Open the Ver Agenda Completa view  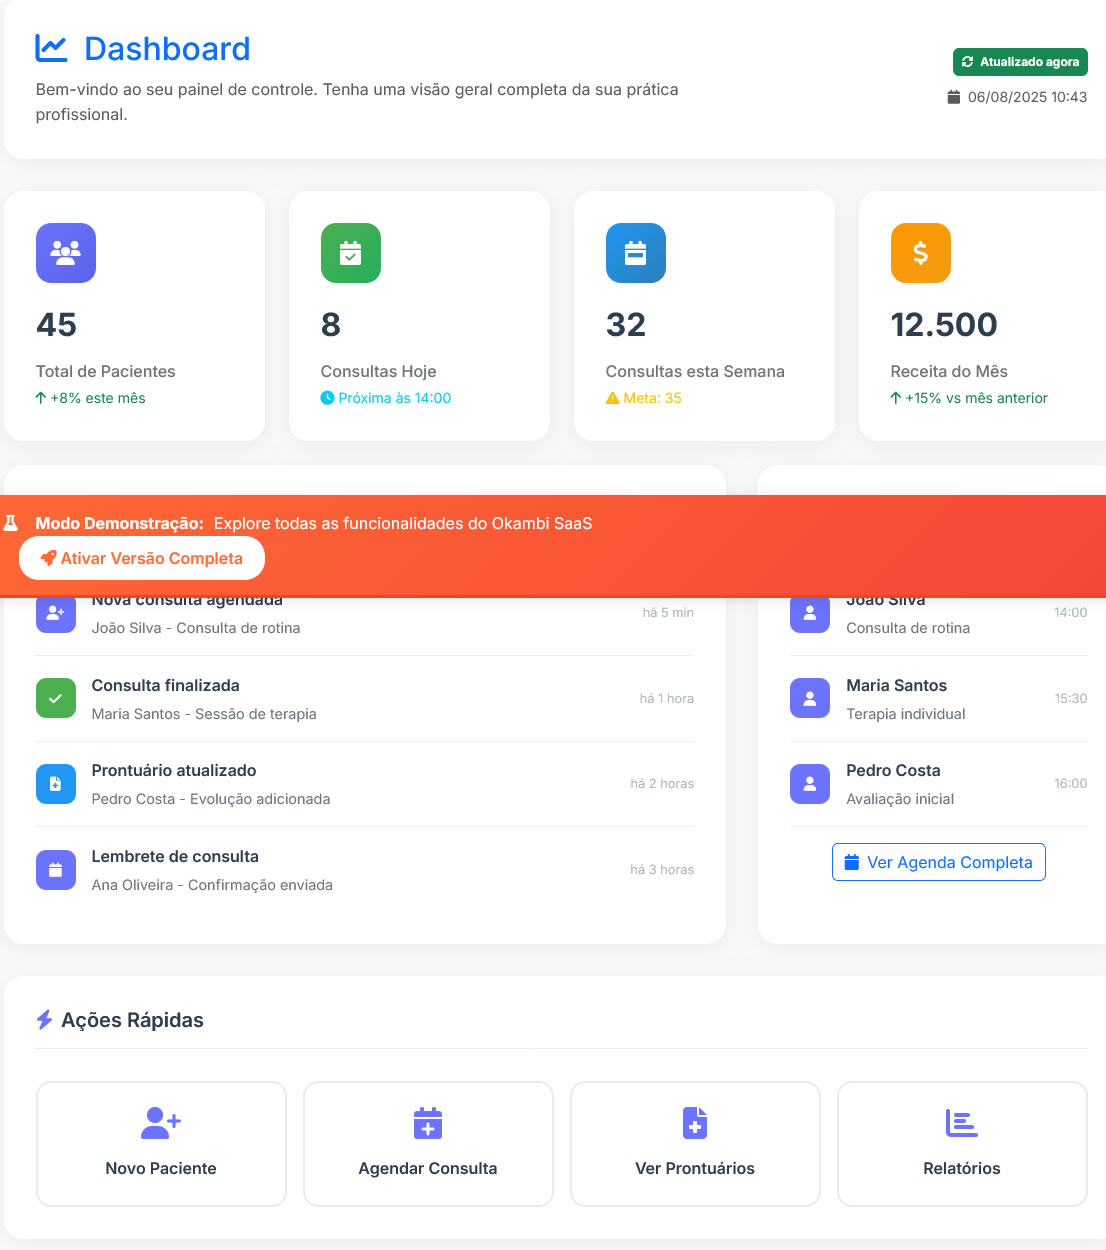pos(938,861)
